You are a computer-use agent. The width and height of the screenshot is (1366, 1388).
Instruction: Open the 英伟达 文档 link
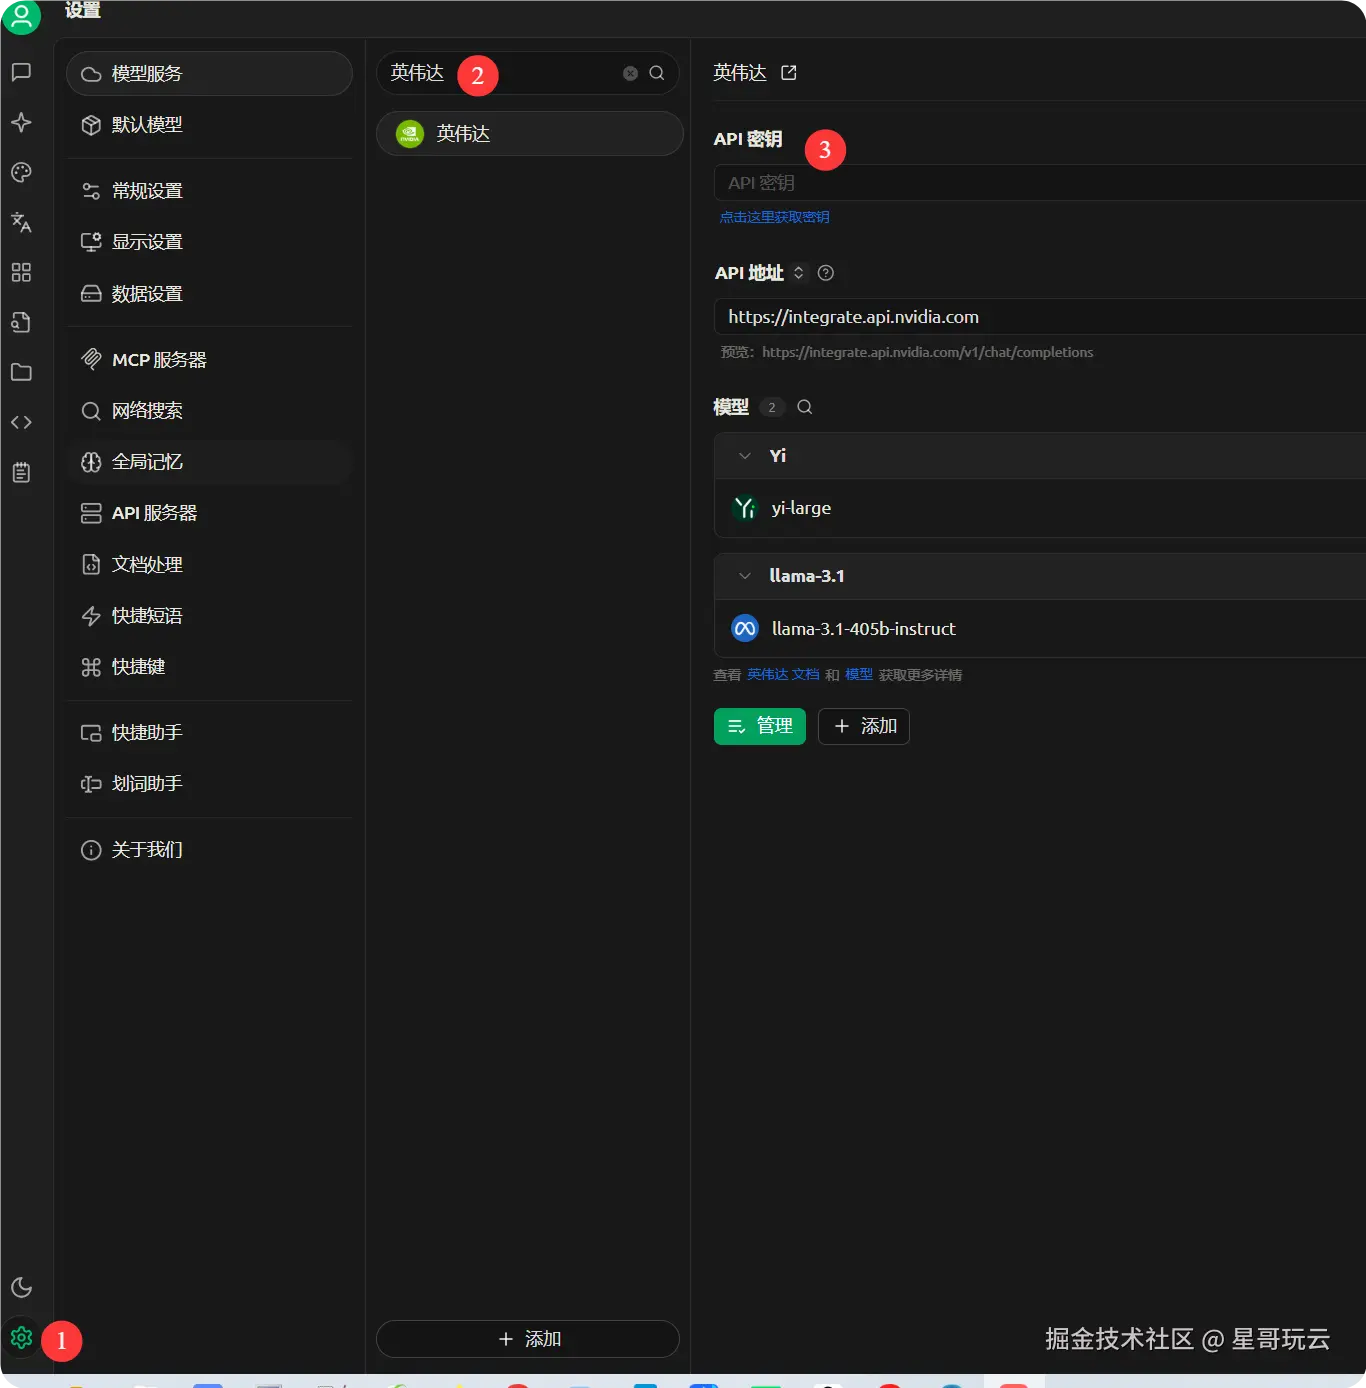[783, 675]
